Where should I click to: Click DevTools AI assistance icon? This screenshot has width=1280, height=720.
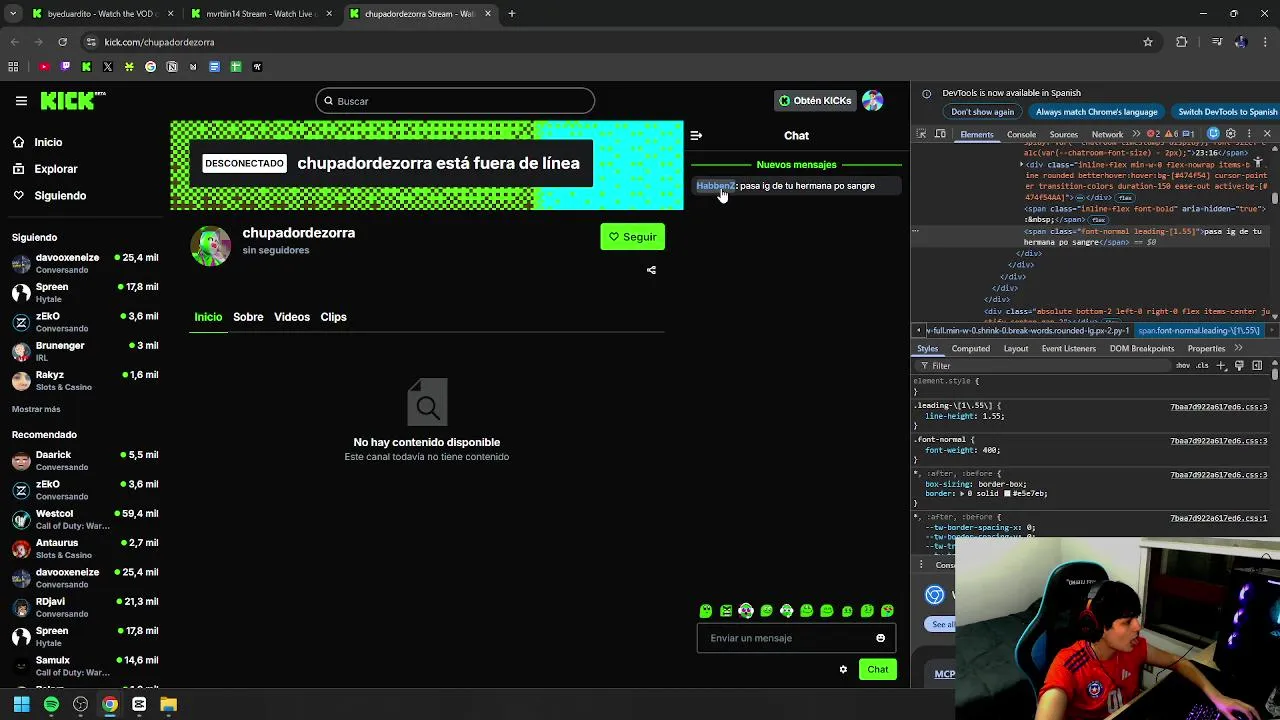pos(1214,134)
